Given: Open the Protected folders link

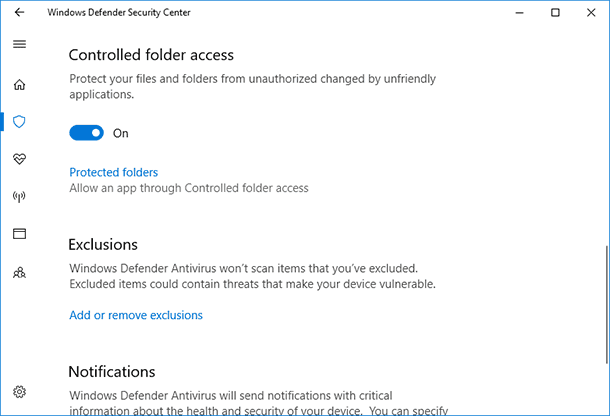Looking at the screenshot, I should (114, 172).
